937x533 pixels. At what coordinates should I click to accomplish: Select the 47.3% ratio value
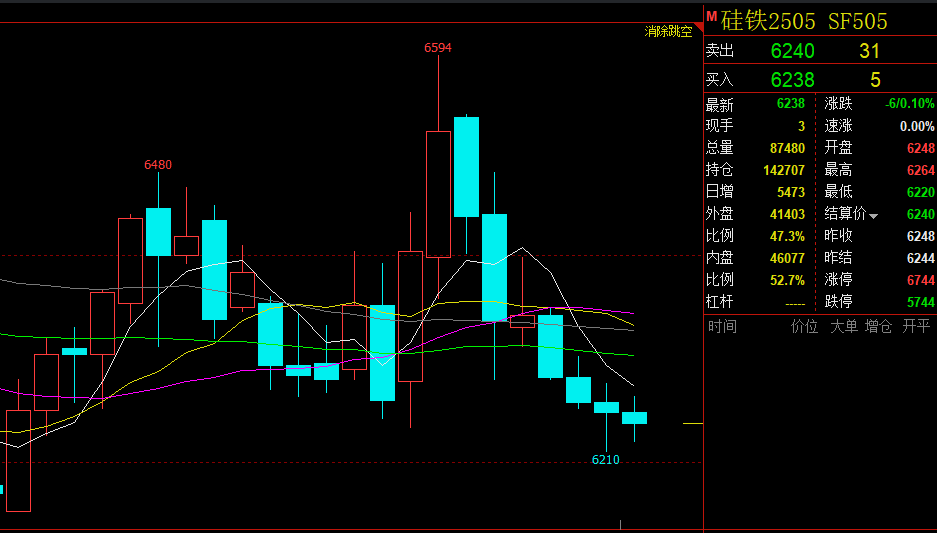coord(788,236)
